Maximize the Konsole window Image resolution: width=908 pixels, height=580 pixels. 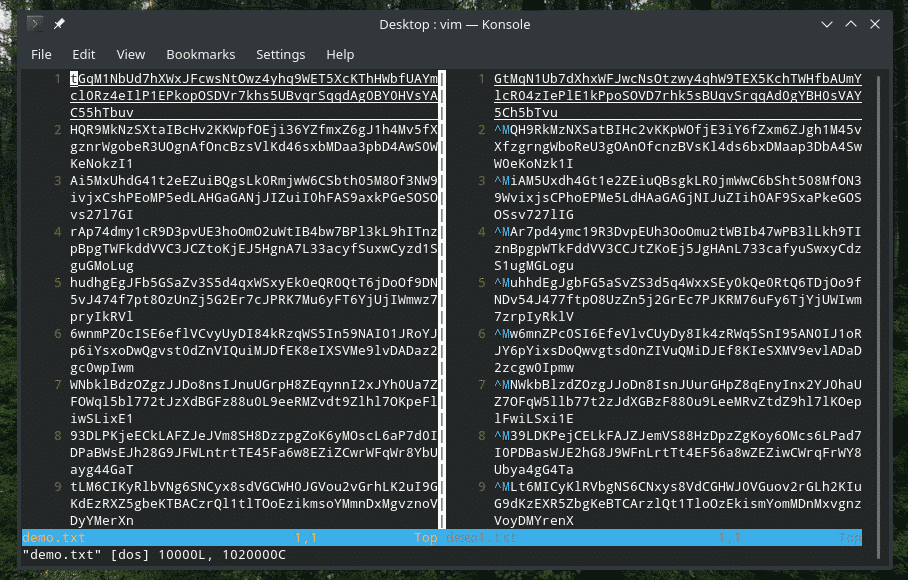tap(850, 23)
